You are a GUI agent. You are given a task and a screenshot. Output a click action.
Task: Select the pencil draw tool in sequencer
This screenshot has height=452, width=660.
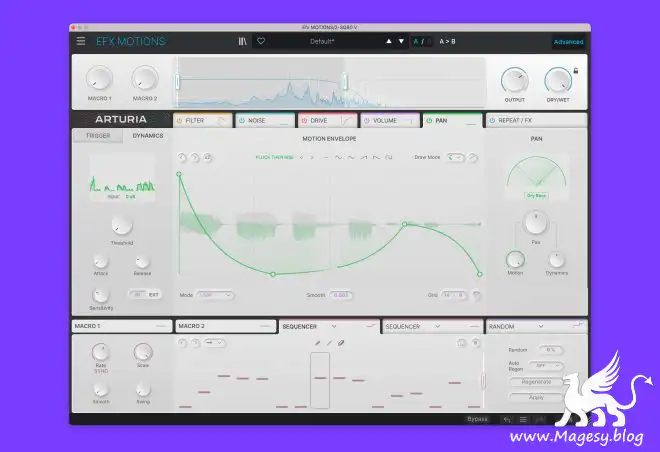click(318, 343)
